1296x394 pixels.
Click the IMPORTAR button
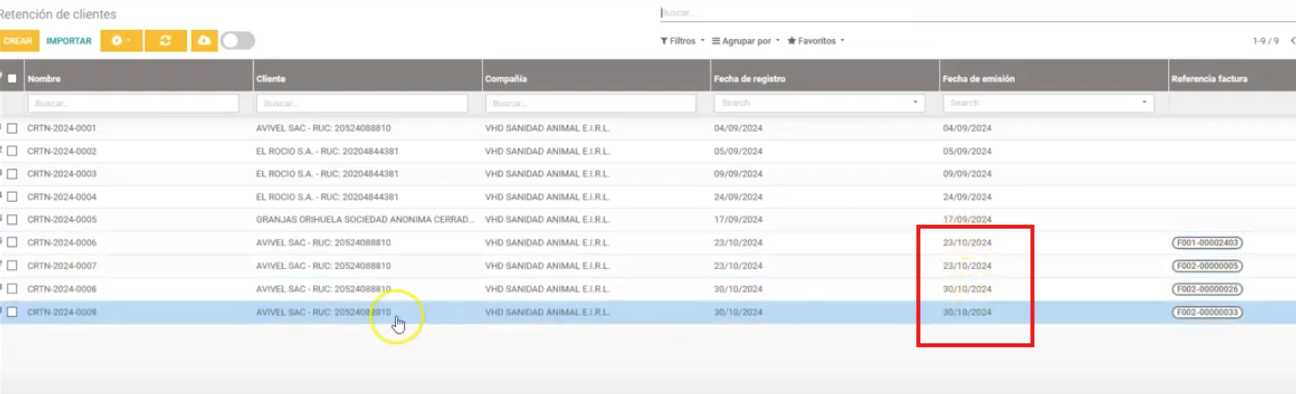tap(69, 41)
